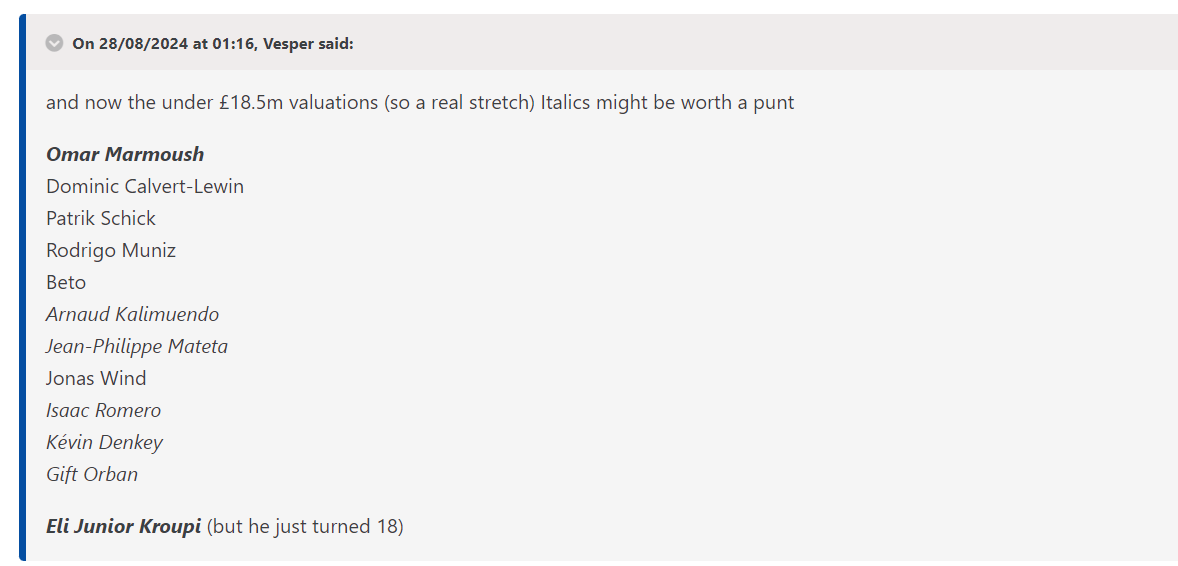This screenshot has width=1178, height=566.
Task: Select the Rodrigo Muniz entry
Action: click(111, 250)
